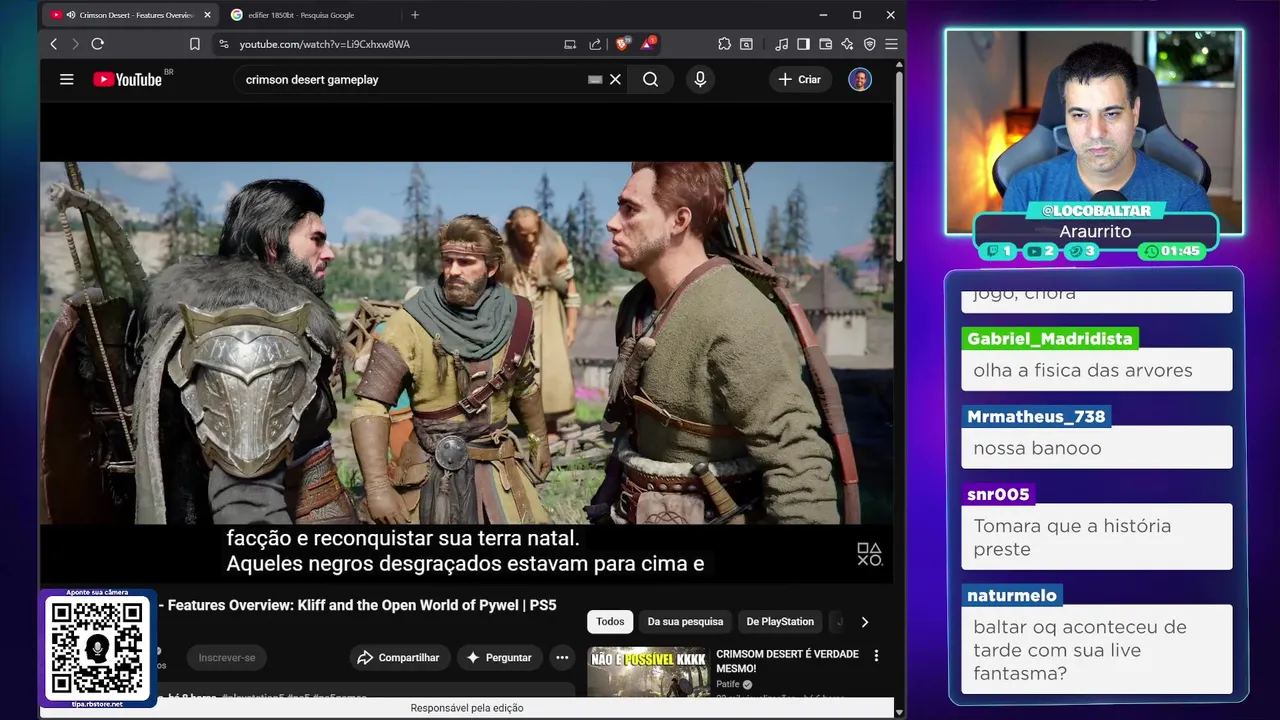Share this page via address bar share icon

coord(595,44)
